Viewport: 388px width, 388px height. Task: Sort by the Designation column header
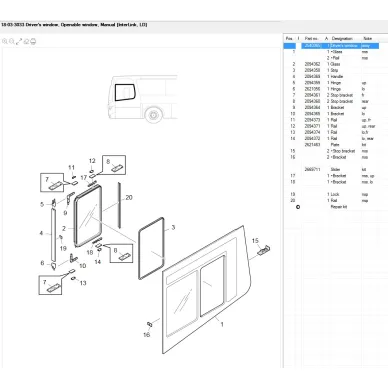click(342, 39)
